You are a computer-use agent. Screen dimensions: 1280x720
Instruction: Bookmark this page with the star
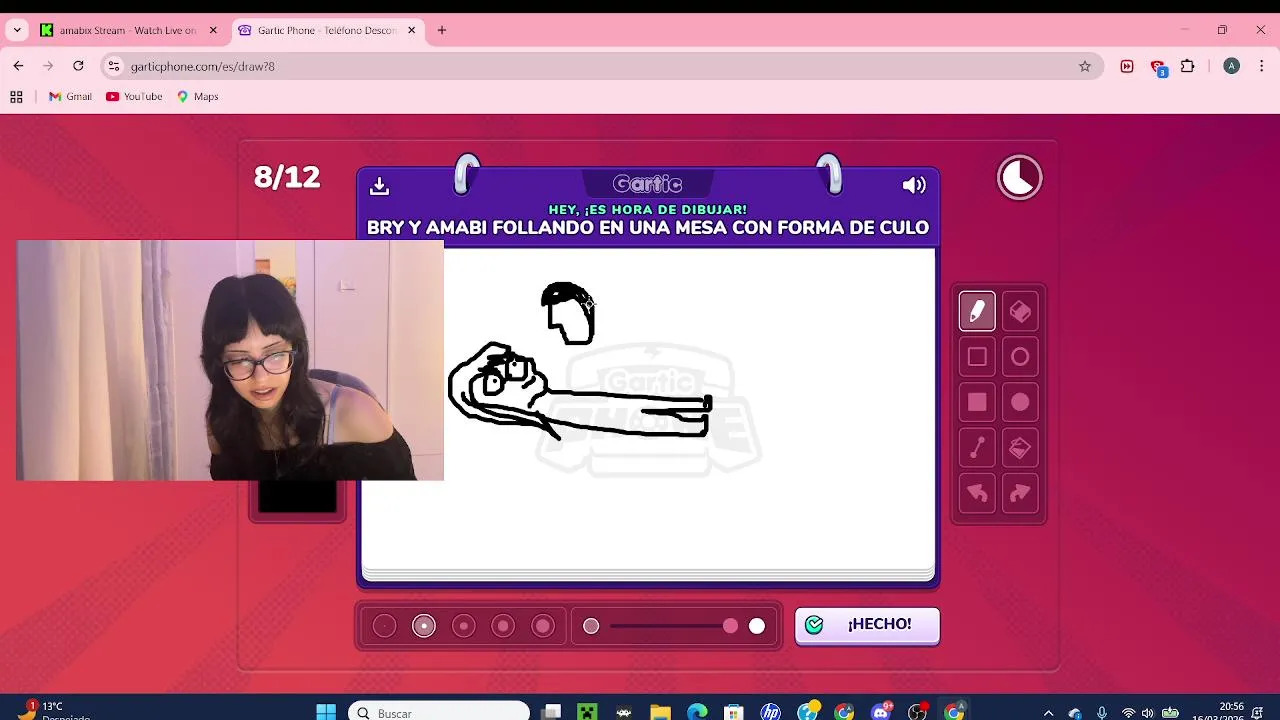(x=1085, y=66)
